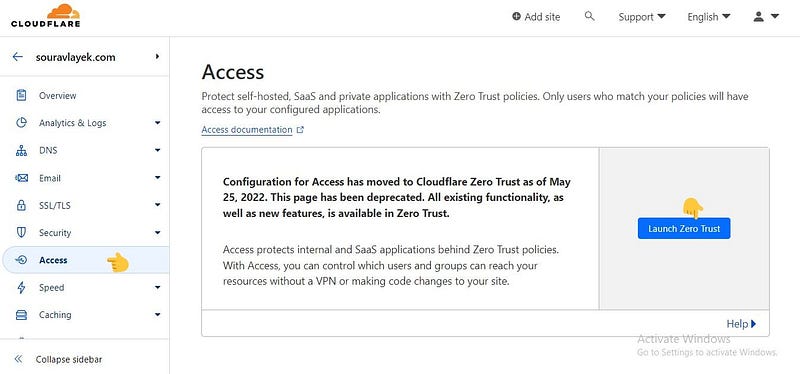The height and width of the screenshot is (374, 800).
Task: Click the Launch Zero Trust button
Action: (x=684, y=229)
